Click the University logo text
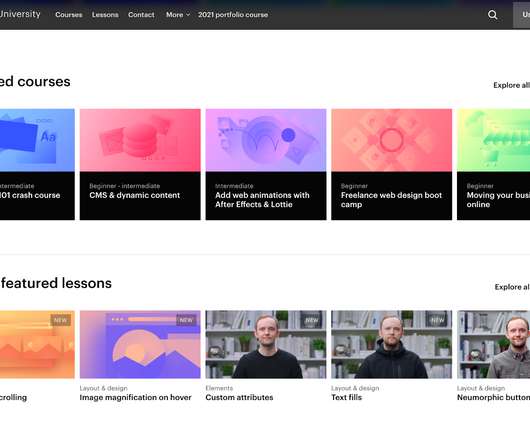This screenshot has height=442, width=530. pos(20,14)
